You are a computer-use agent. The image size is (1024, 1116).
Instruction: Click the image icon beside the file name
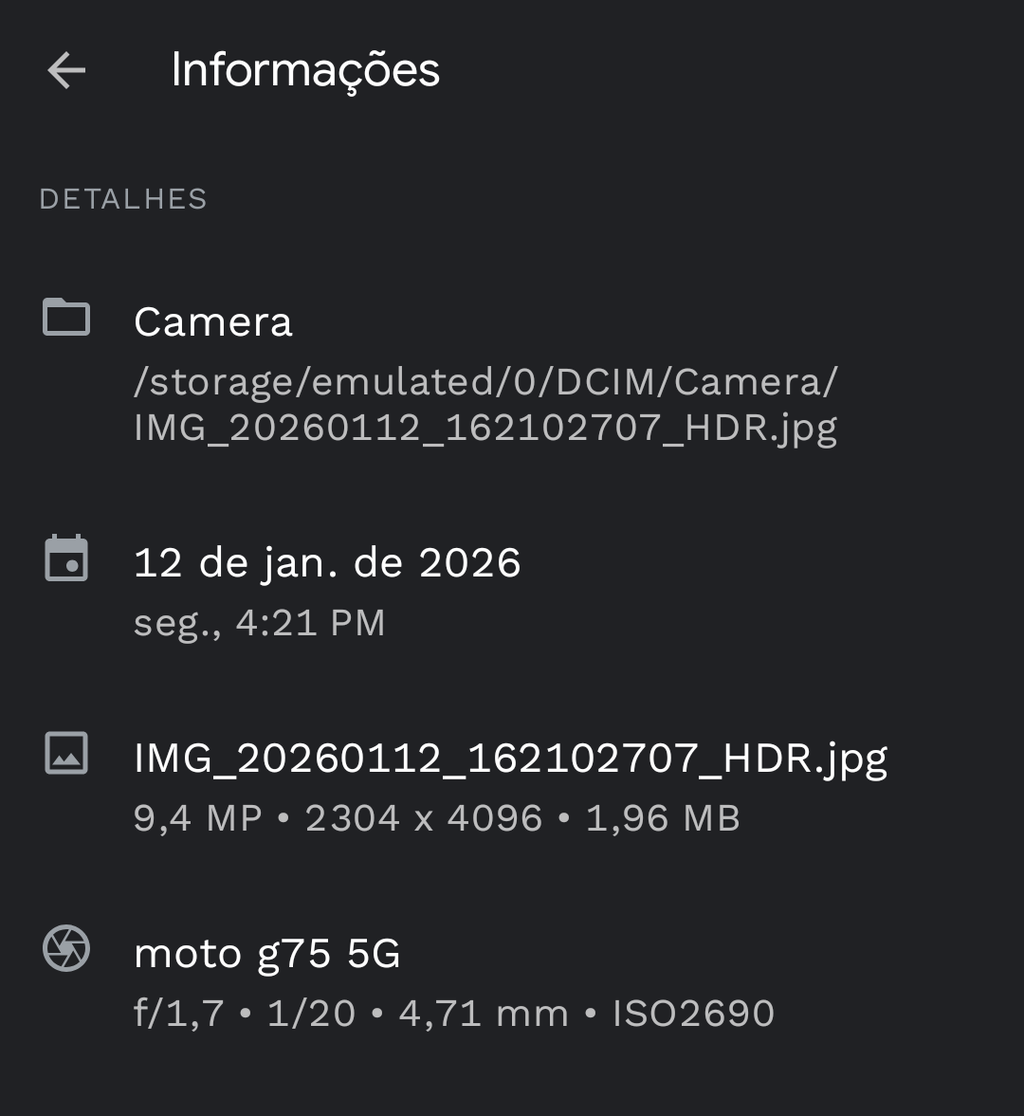coord(66,753)
